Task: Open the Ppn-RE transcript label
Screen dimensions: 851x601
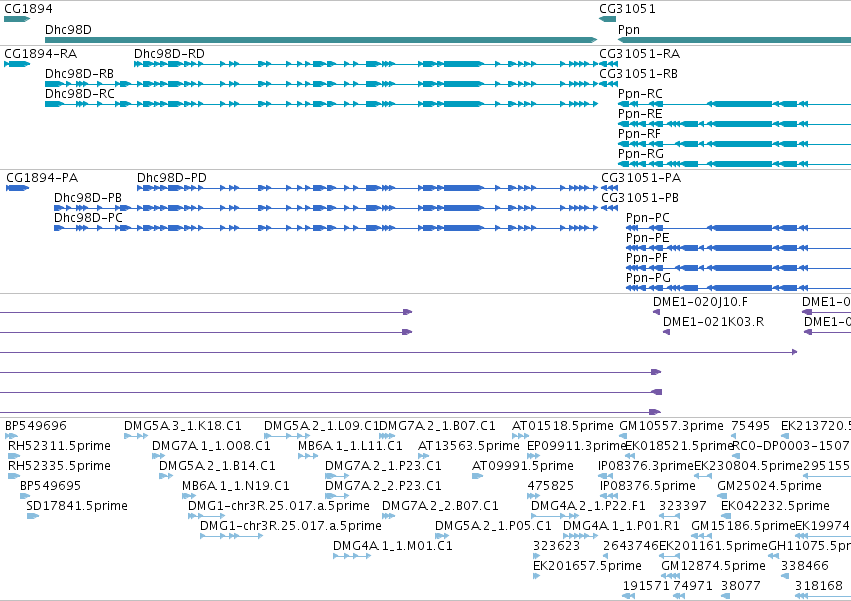Action: (x=640, y=114)
